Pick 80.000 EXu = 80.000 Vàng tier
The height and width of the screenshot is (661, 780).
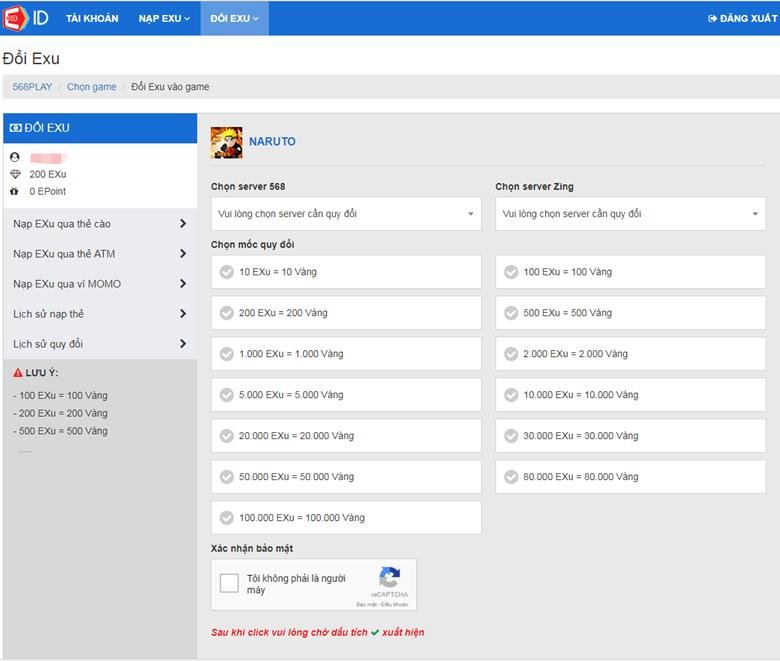coord(630,476)
